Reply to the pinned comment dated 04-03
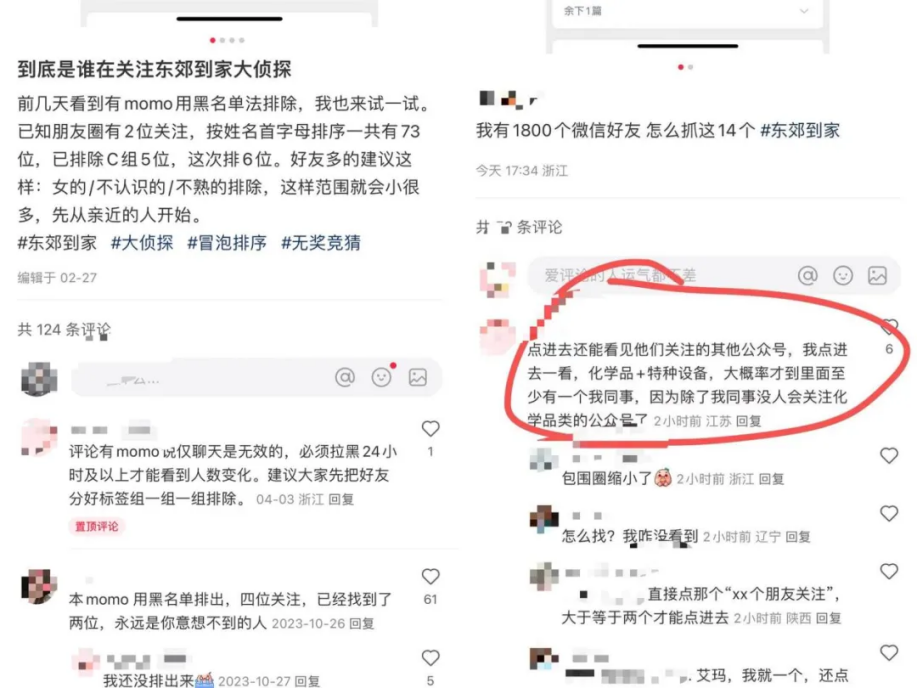The image size is (918, 688). (341, 499)
